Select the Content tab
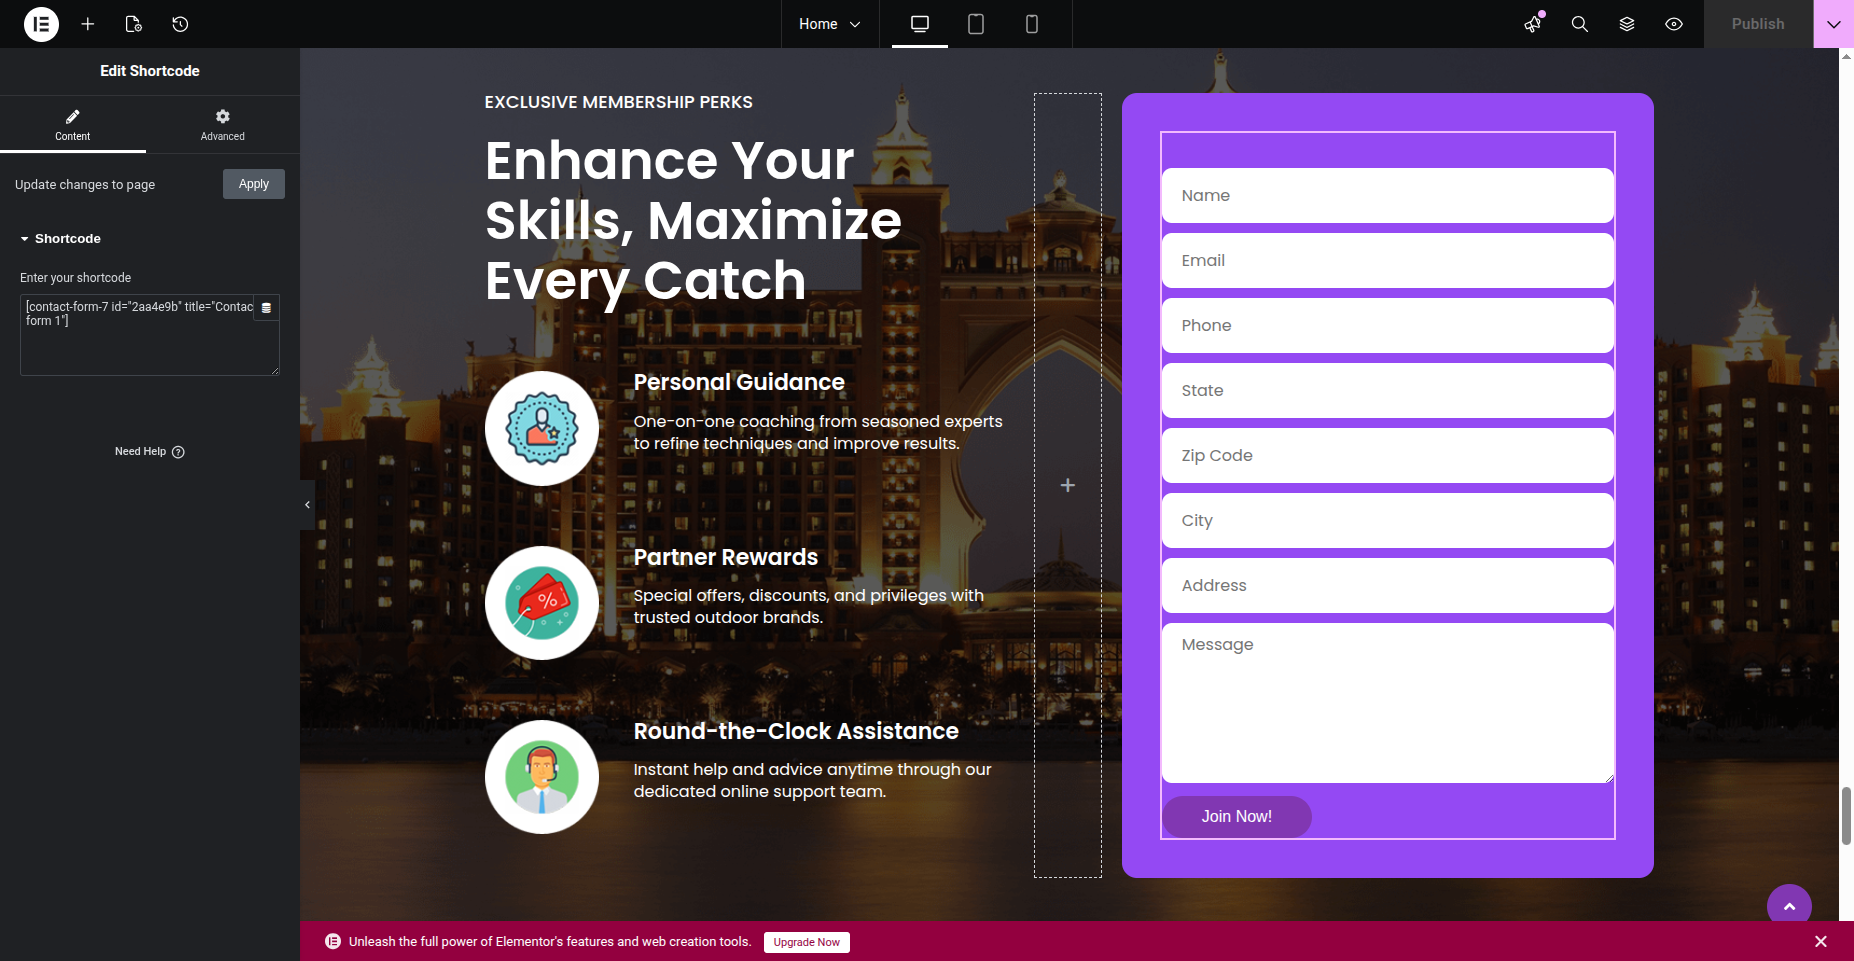The height and width of the screenshot is (961, 1854). click(x=72, y=125)
